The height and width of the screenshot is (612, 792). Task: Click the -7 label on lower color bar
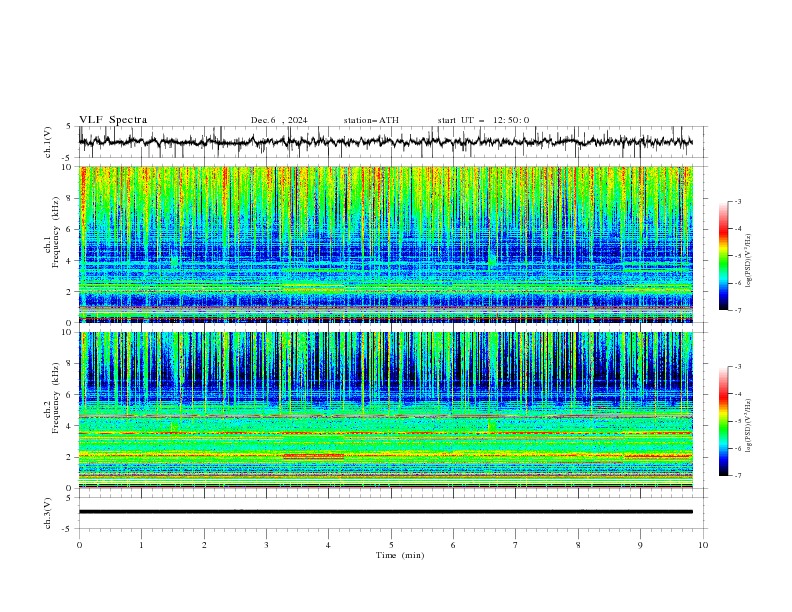pyautogui.click(x=738, y=475)
